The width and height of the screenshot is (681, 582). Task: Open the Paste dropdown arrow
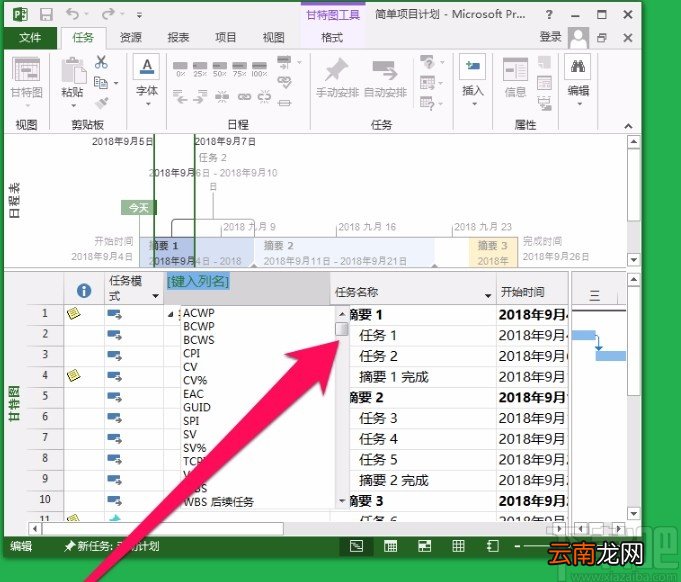coord(73,105)
